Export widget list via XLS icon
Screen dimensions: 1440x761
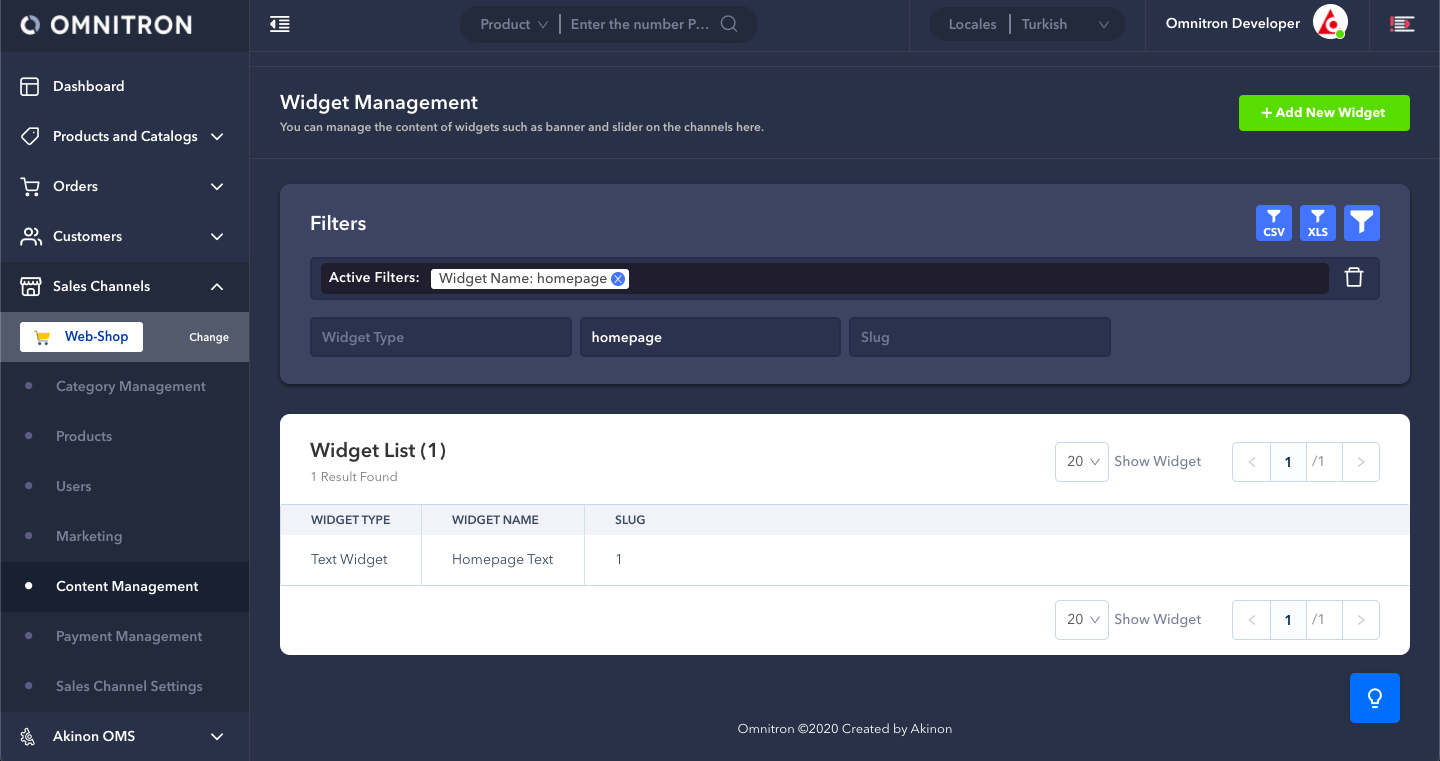(1318, 223)
